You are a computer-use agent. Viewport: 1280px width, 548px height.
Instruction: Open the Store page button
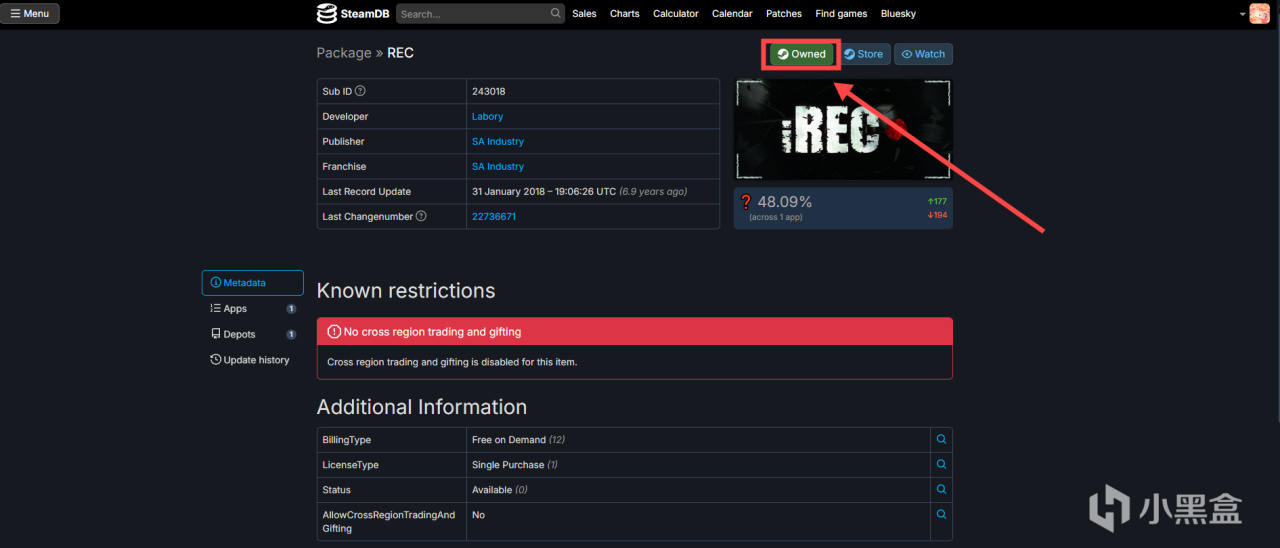[x=864, y=54]
